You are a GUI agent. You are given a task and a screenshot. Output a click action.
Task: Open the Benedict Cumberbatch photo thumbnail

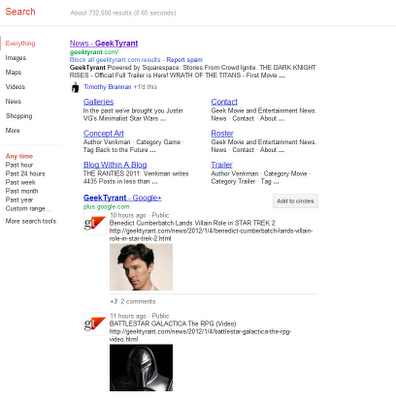141,267
